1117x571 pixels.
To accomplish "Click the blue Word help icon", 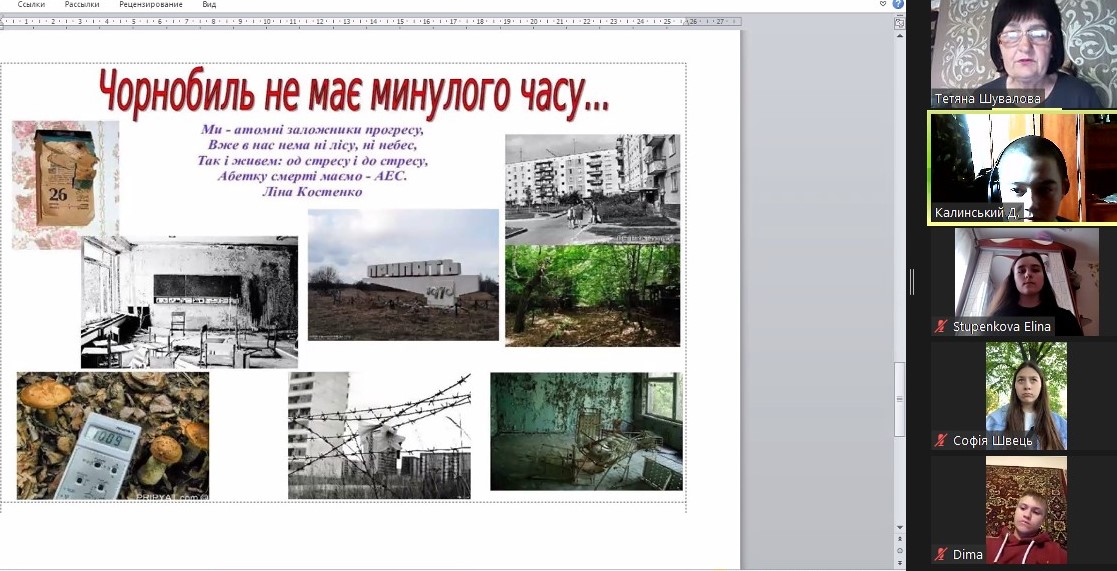I will pyautogui.click(x=898, y=5).
